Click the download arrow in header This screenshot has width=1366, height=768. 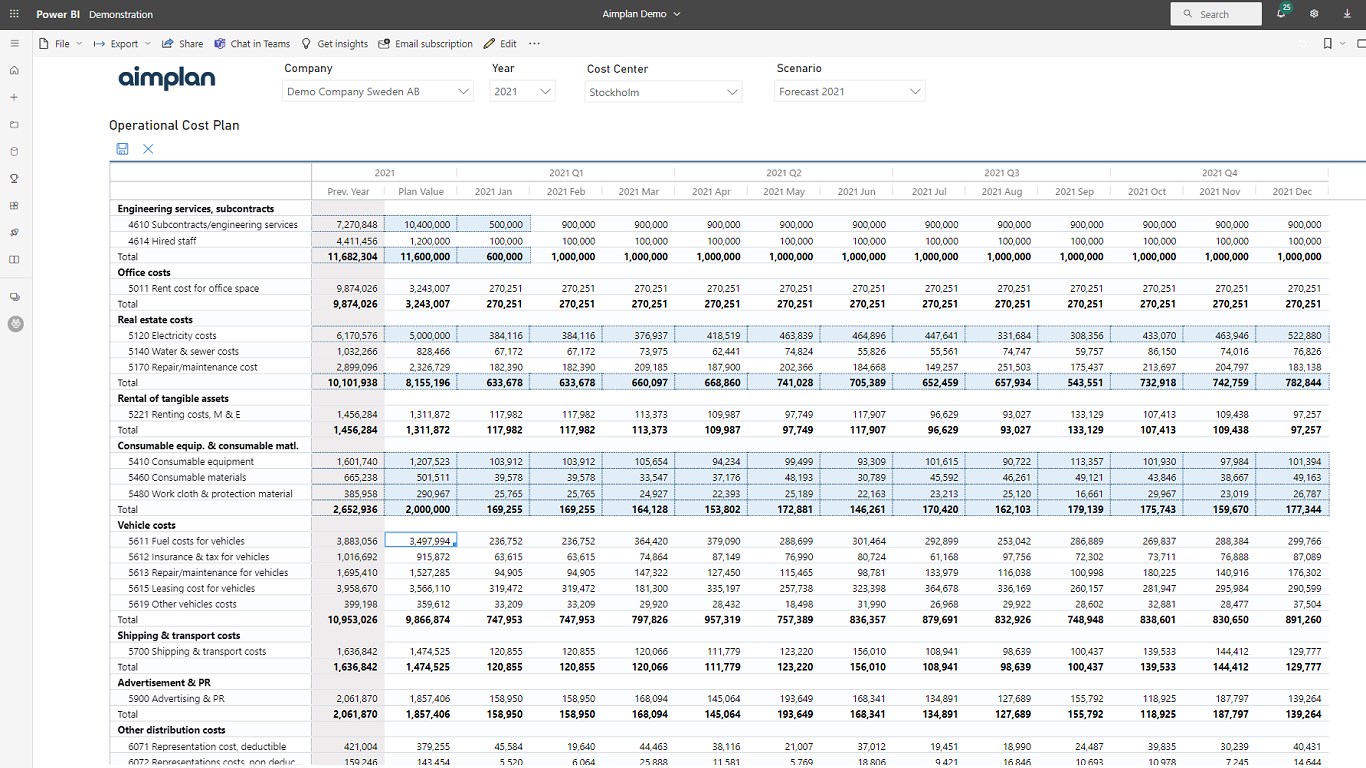coord(1347,14)
